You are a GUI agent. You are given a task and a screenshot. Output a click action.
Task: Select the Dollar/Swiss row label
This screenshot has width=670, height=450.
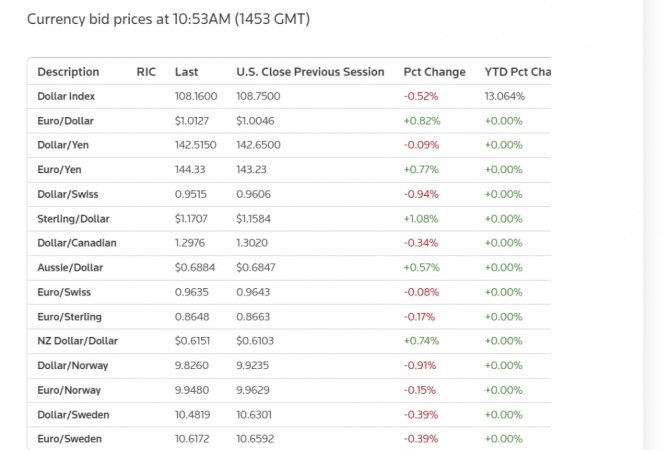(68, 194)
